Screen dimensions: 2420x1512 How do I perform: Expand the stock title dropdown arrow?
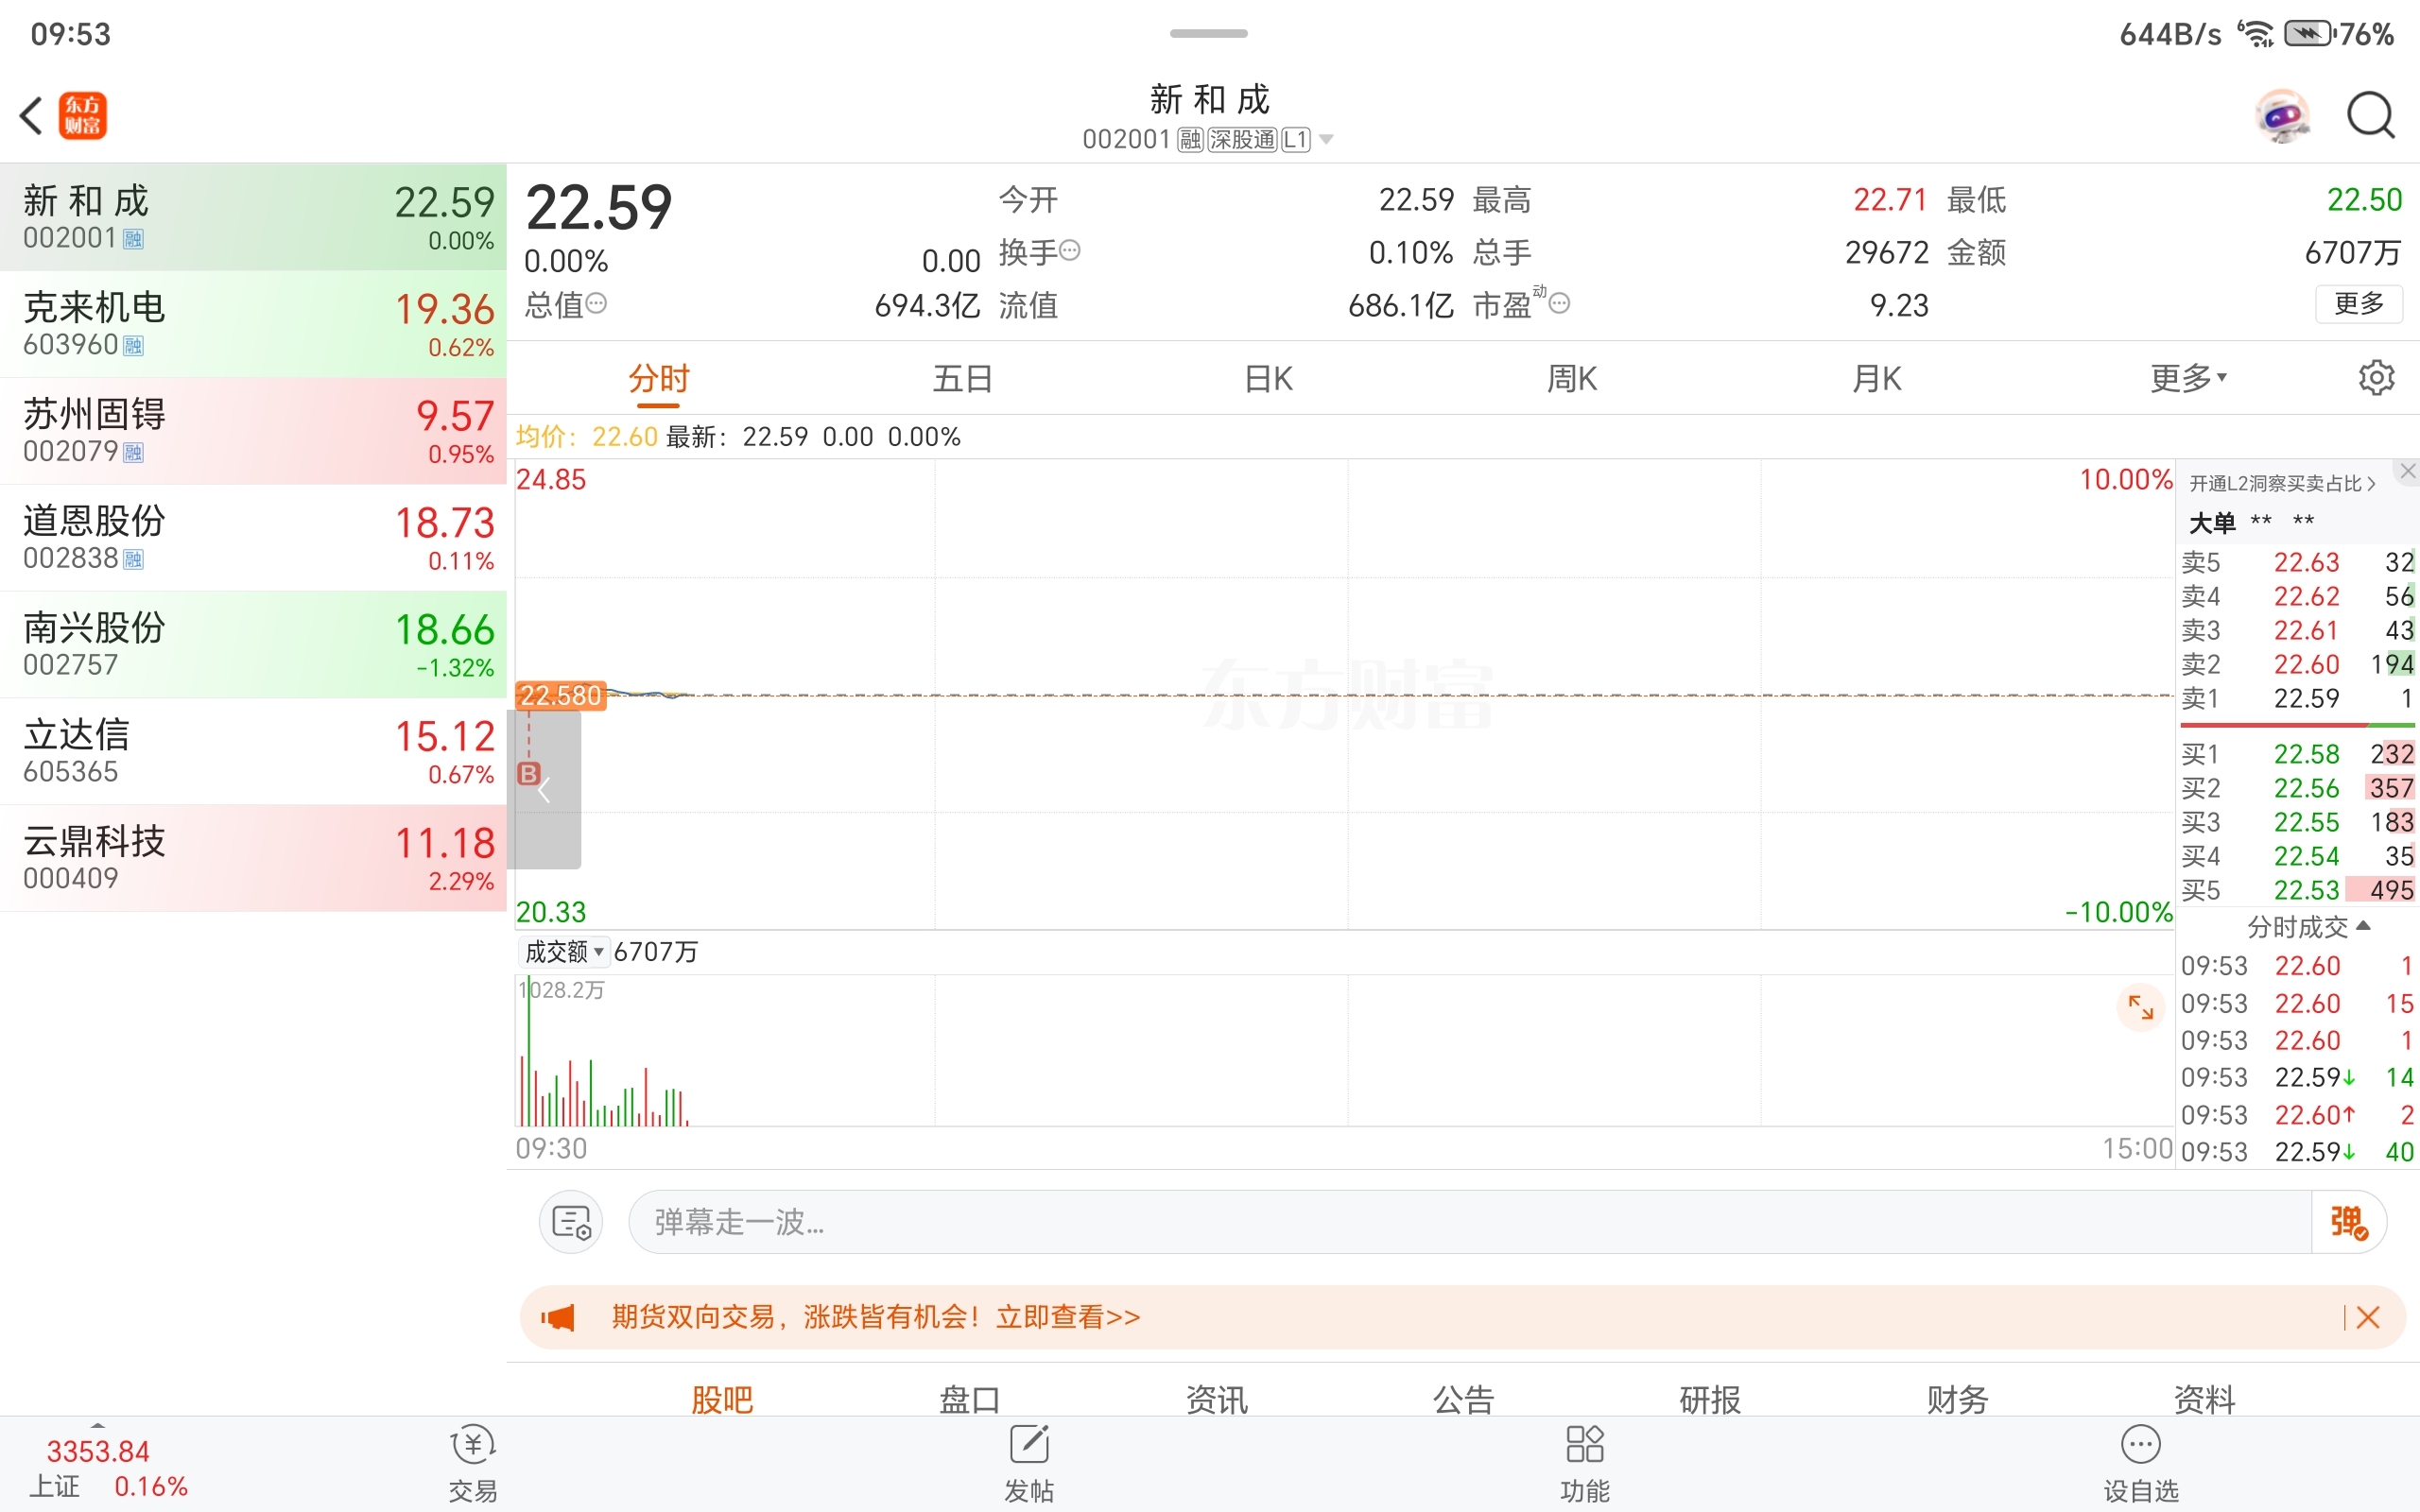point(1326,140)
